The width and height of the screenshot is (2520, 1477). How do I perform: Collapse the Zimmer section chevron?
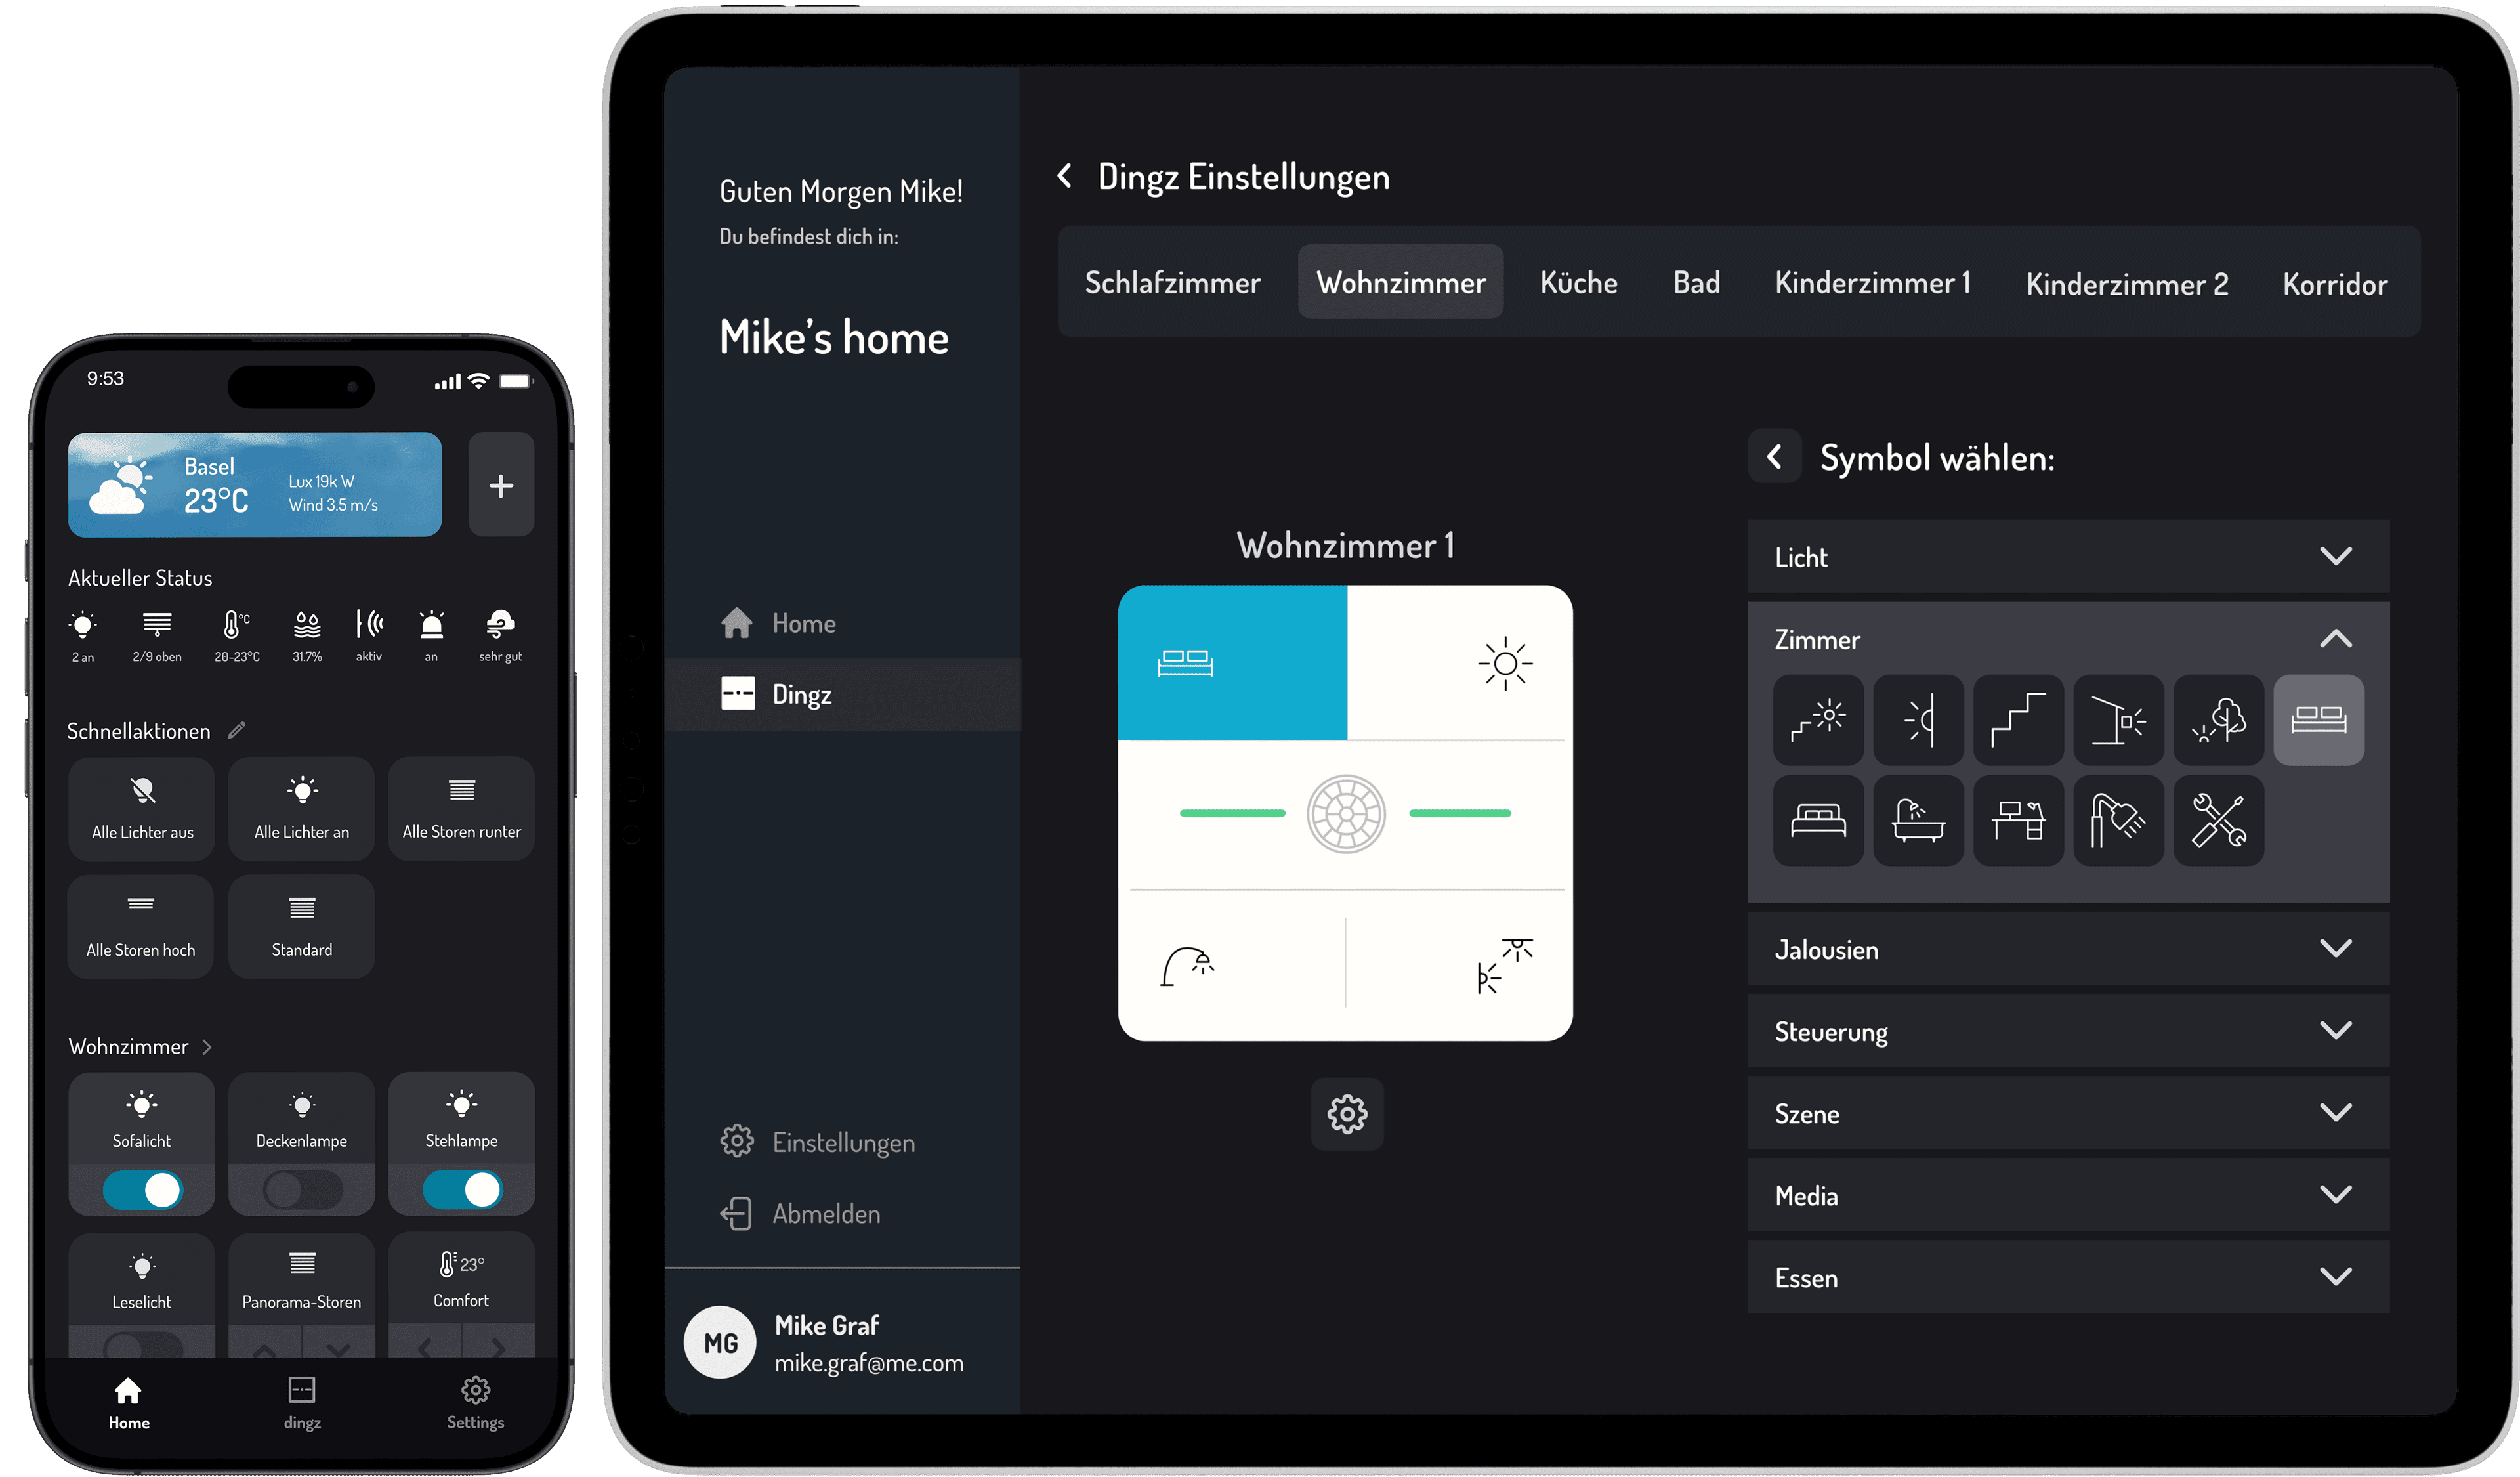(x=2339, y=637)
